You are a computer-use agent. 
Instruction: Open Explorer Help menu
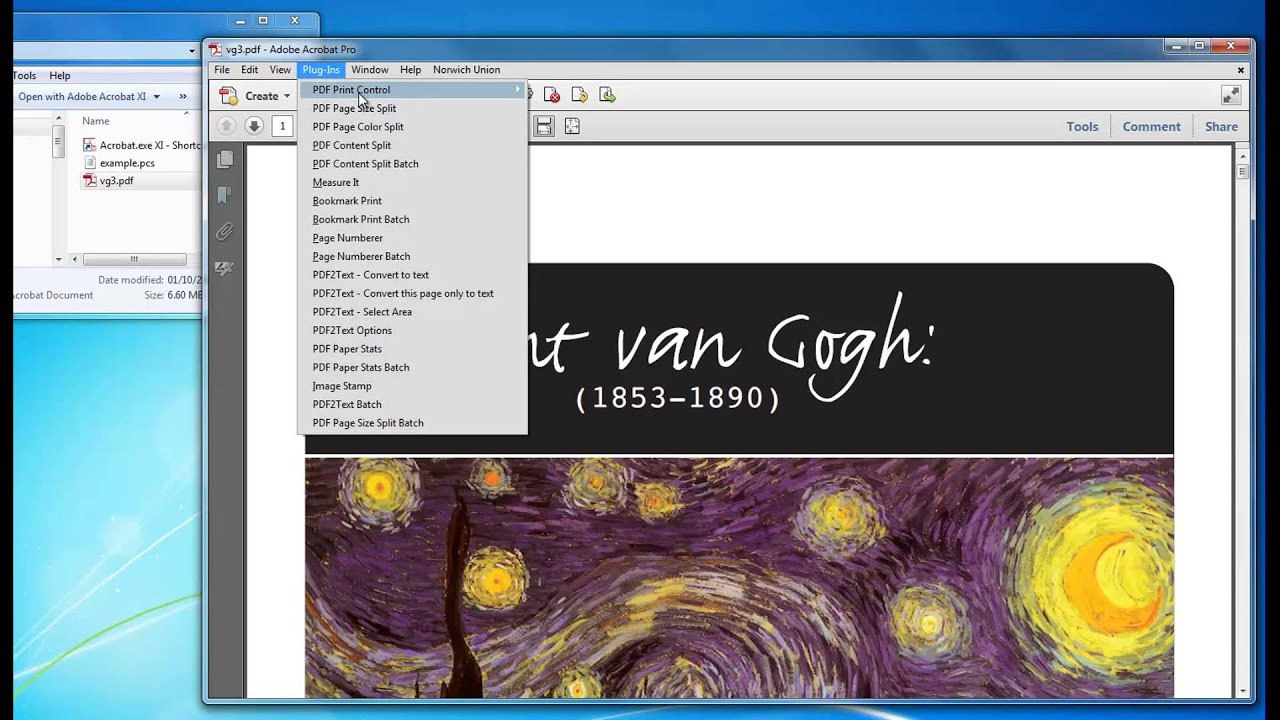[x=60, y=76]
